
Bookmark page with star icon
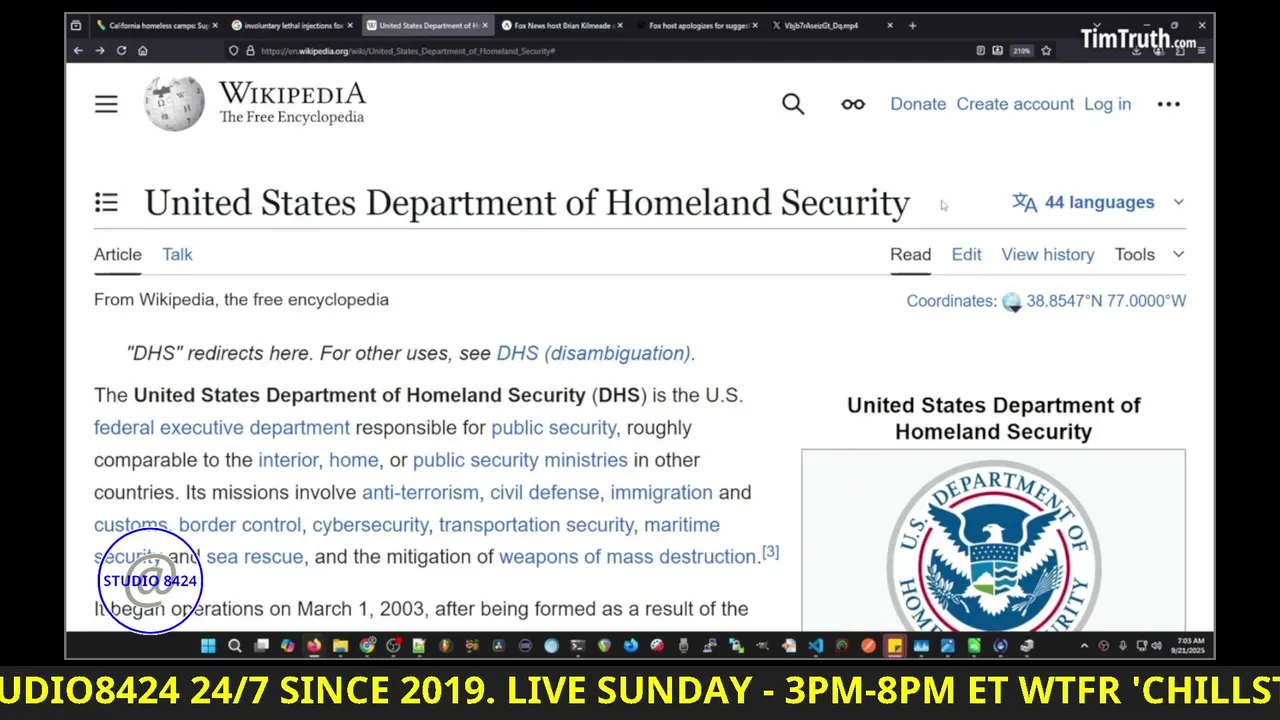[x=1046, y=50]
